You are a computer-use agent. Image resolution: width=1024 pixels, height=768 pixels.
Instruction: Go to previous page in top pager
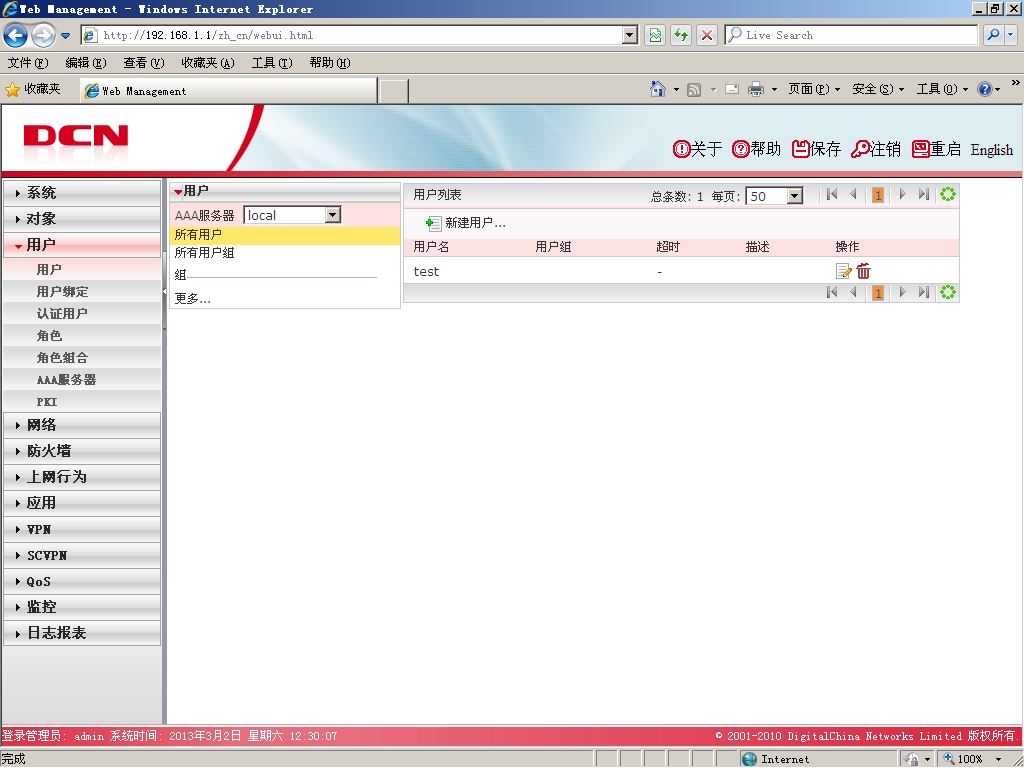(853, 194)
